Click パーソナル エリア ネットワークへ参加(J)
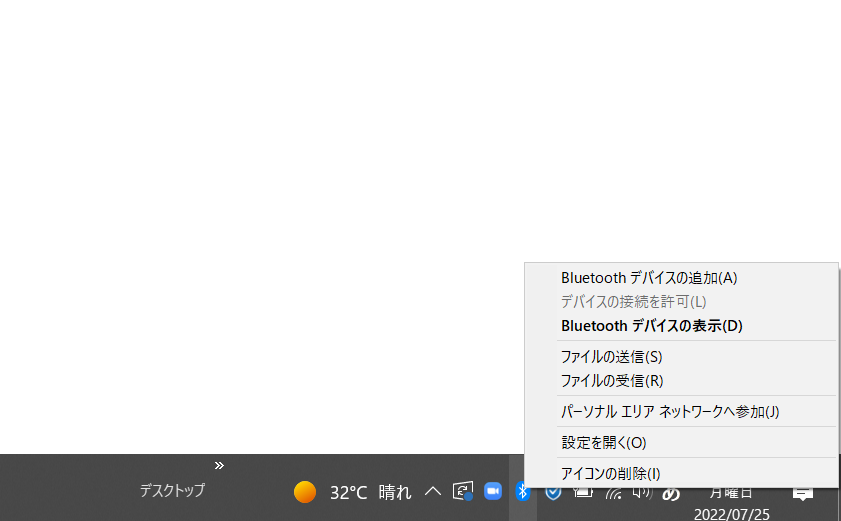Viewport: 841px width, 521px height. click(x=681, y=412)
